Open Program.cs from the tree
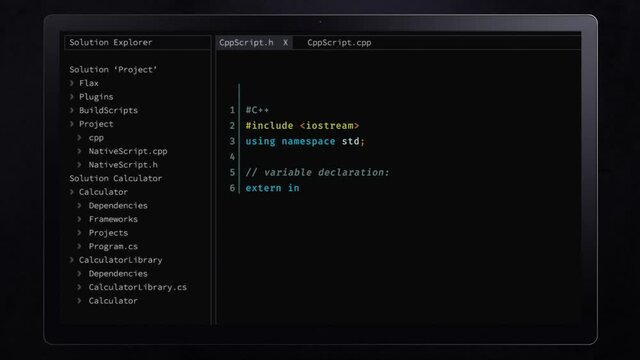640x360 pixels. pyautogui.click(x=113, y=246)
